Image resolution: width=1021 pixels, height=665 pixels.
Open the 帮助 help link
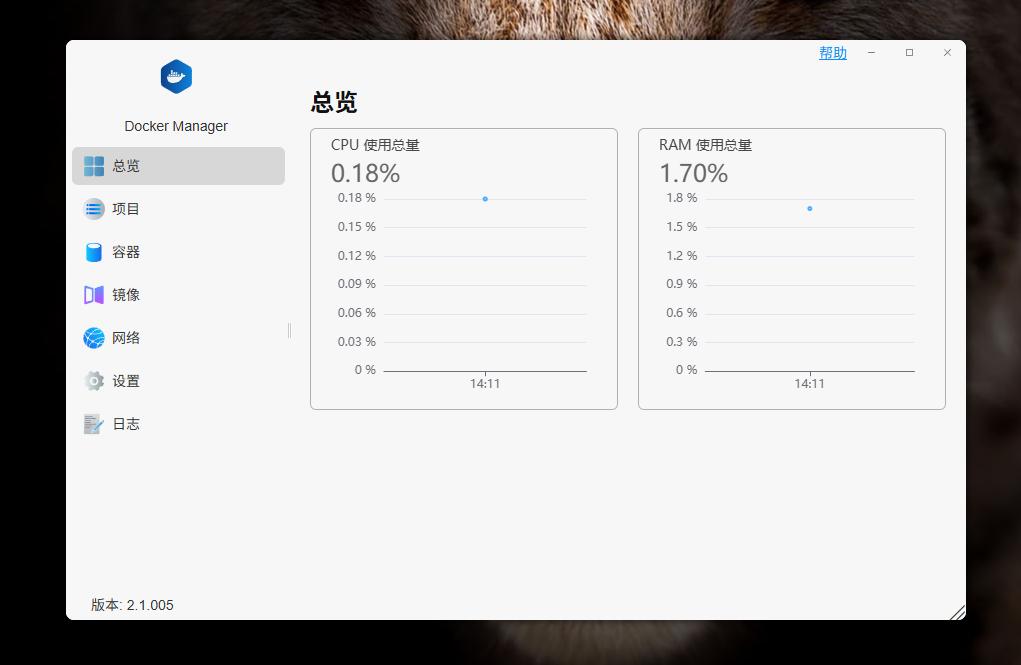pos(832,53)
